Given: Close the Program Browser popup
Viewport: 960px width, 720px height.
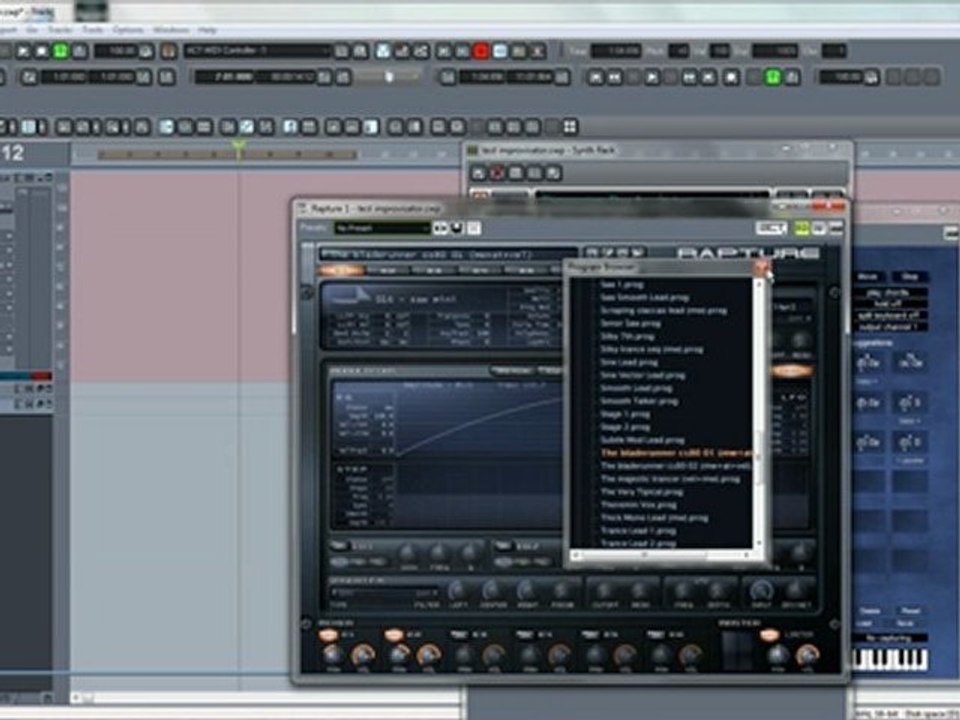Looking at the screenshot, I should (761, 267).
